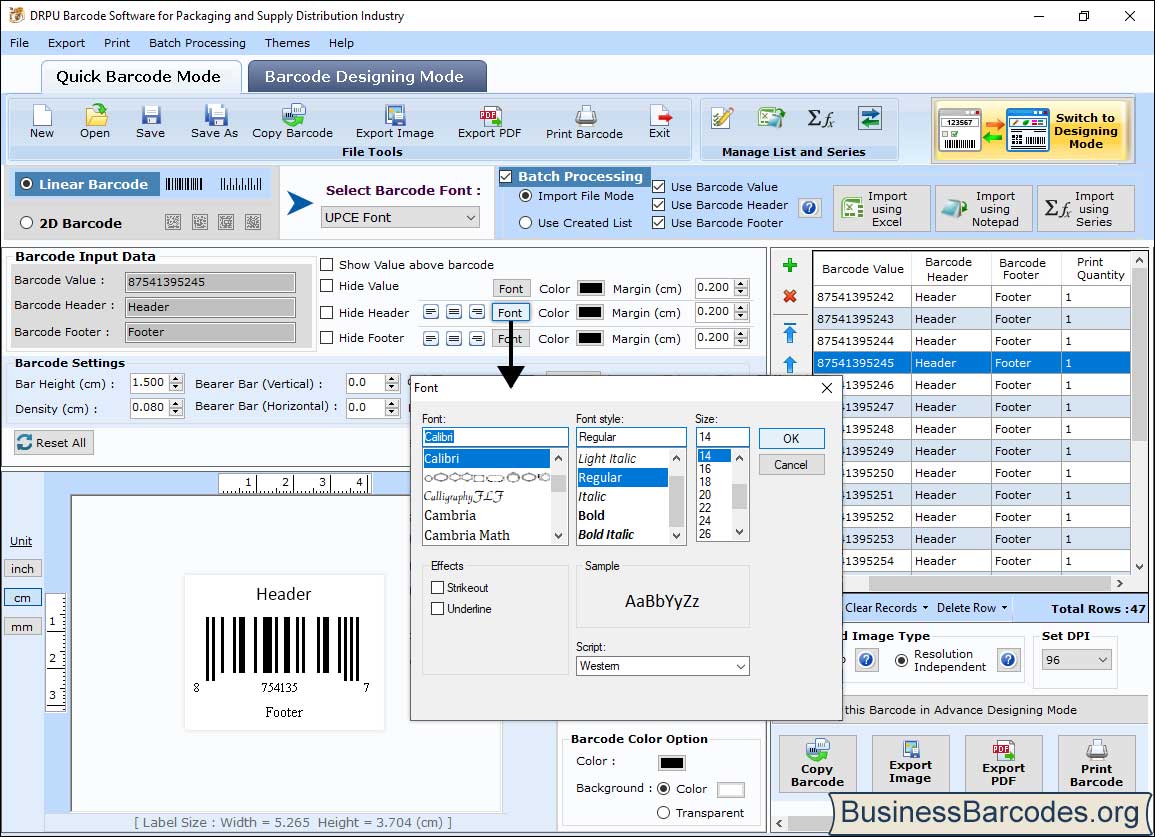Open header text color swatch
This screenshot has height=837, width=1155.
[590, 312]
